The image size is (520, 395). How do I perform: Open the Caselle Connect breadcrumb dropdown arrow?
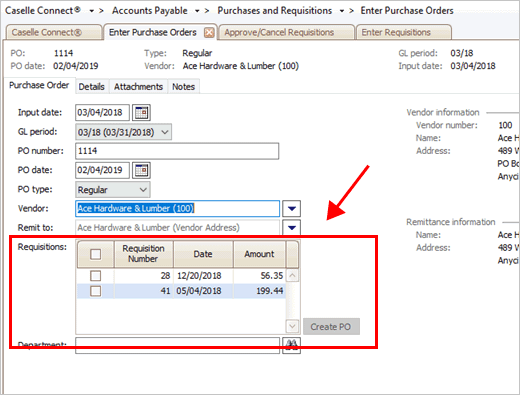pyautogui.click(x=92, y=11)
